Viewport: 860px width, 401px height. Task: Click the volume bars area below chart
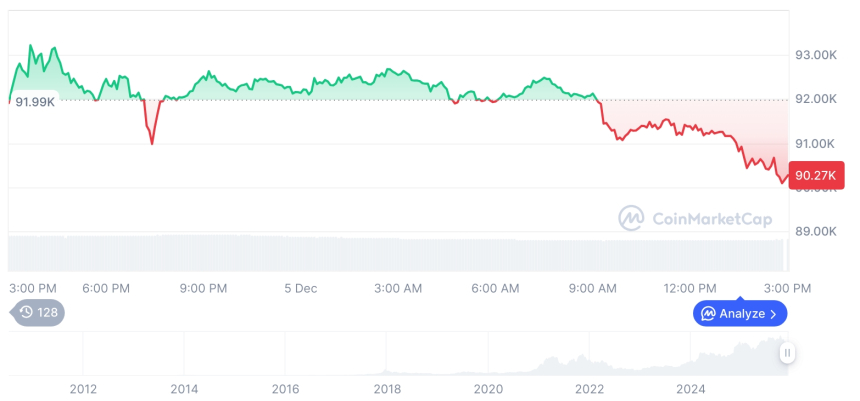[400, 252]
